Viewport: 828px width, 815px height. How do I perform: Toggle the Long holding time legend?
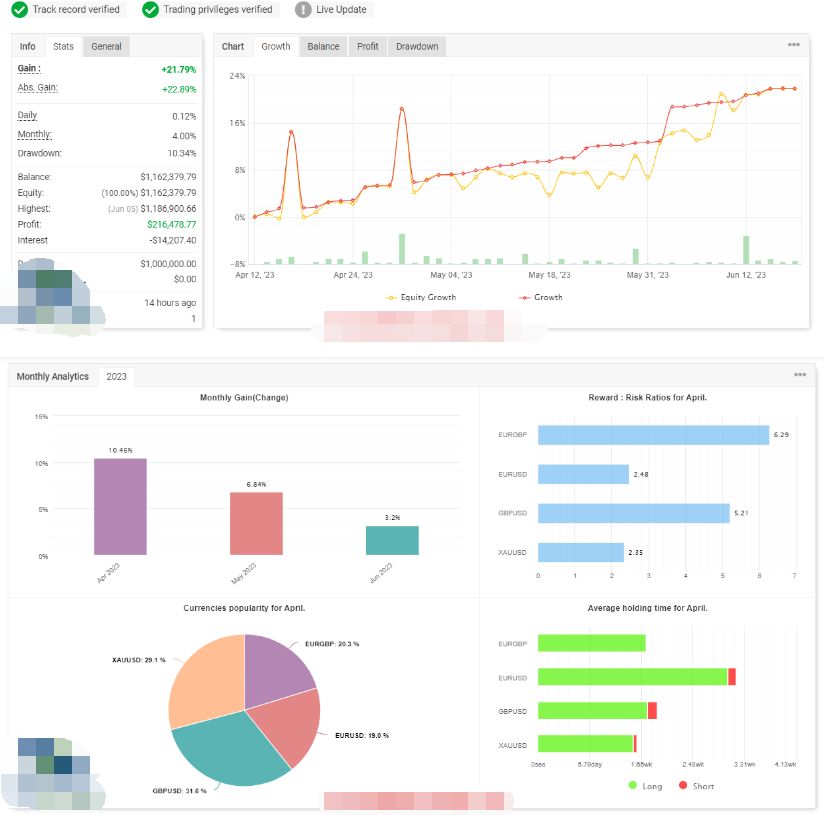point(646,786)
